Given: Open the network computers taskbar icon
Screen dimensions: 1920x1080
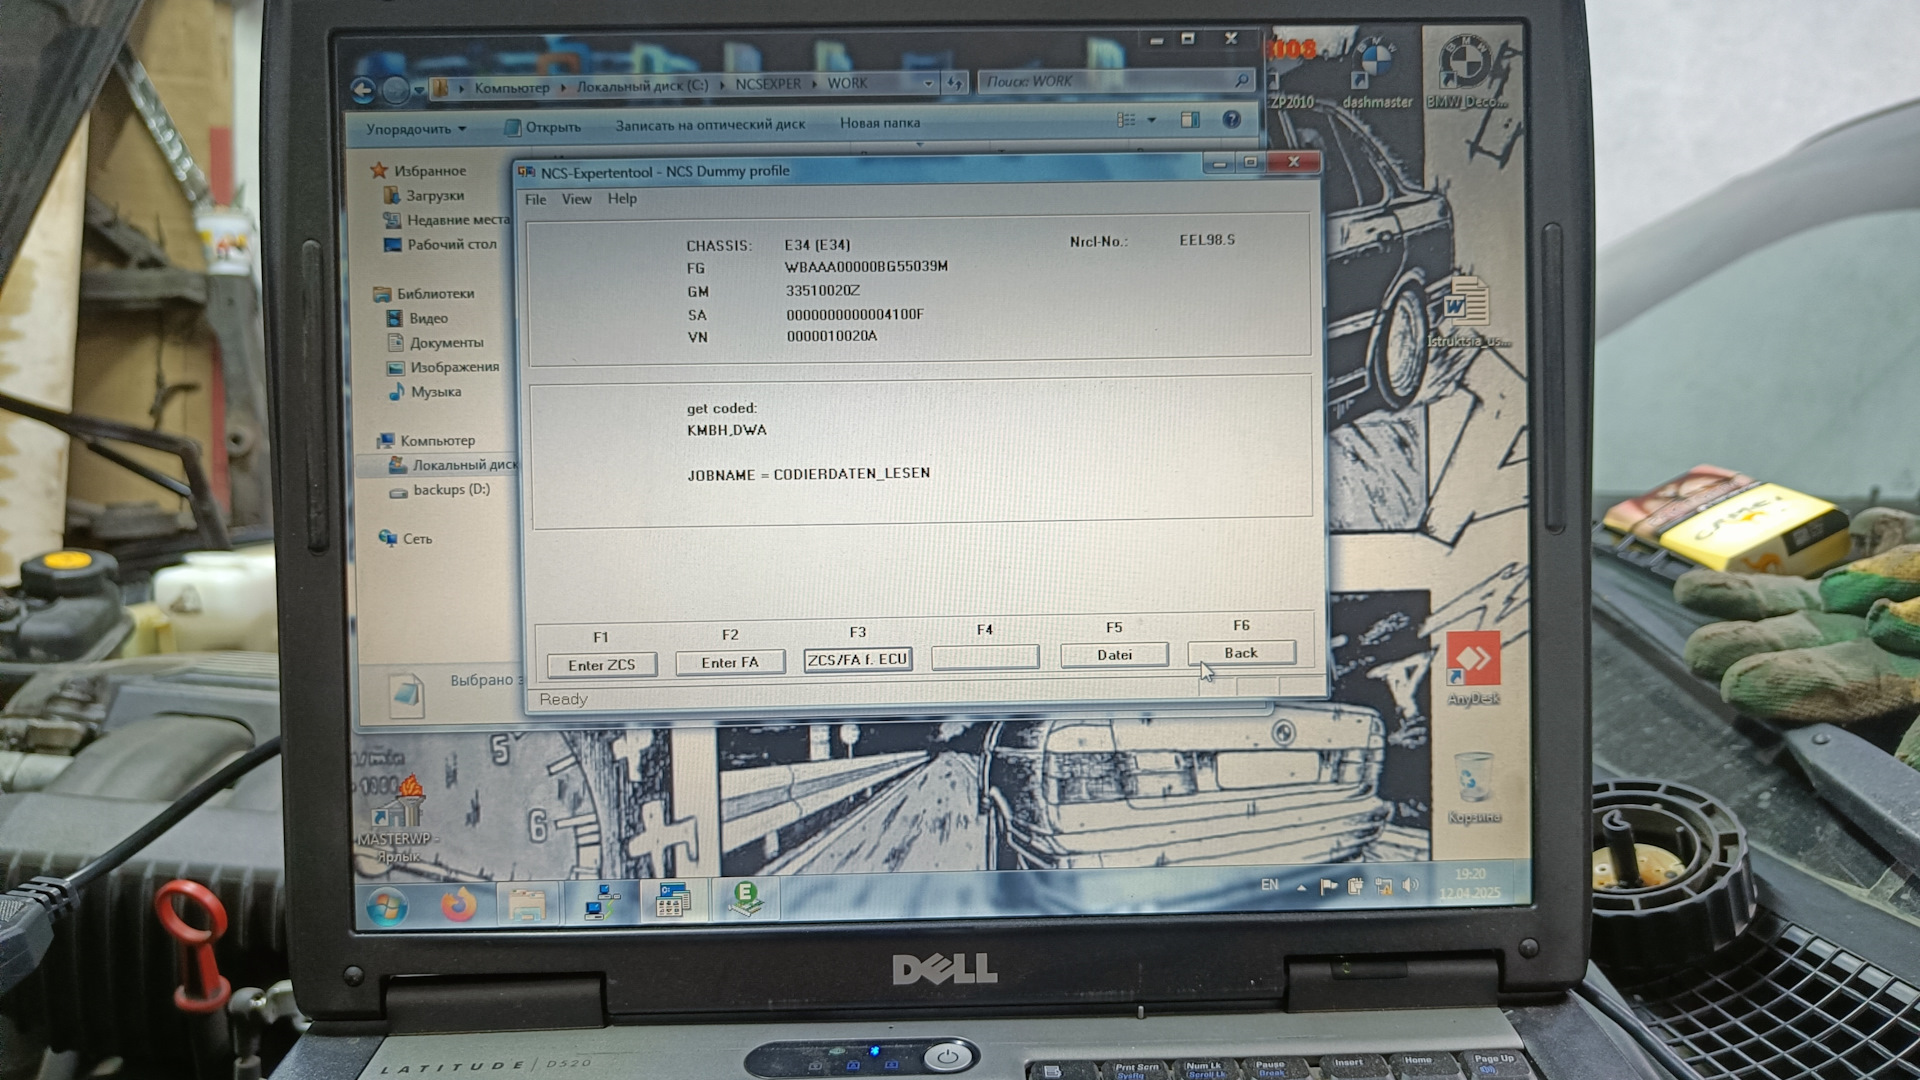Looking at the screenshot, I should coord(601,903).
